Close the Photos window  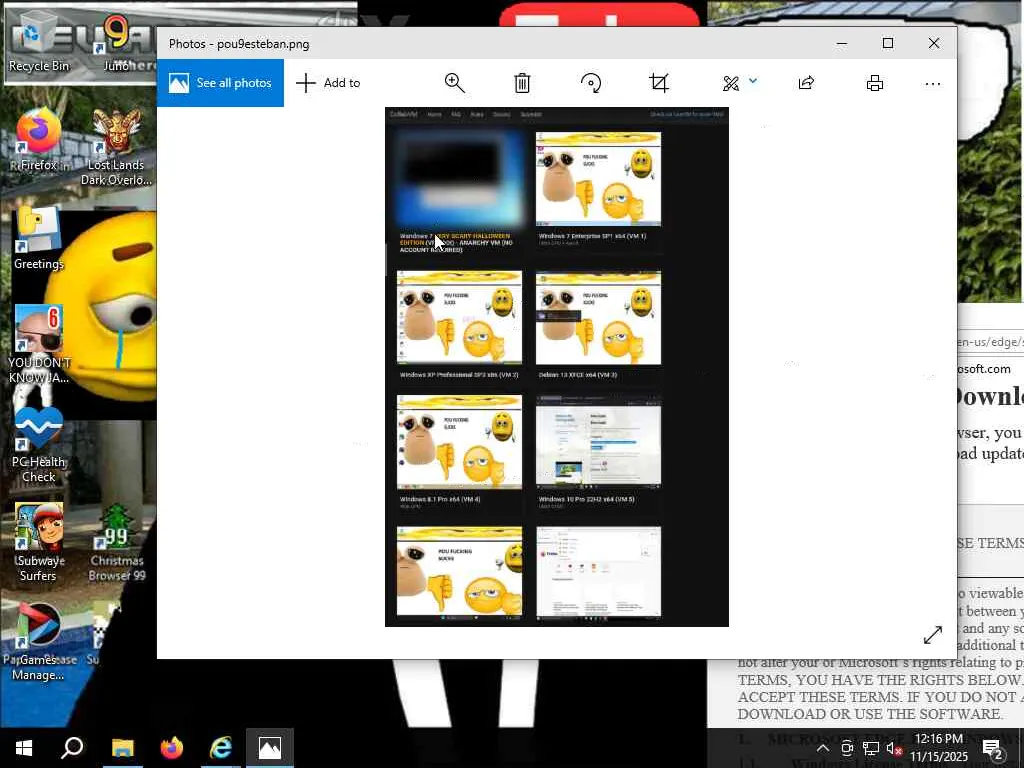click(x=934, y=43)
